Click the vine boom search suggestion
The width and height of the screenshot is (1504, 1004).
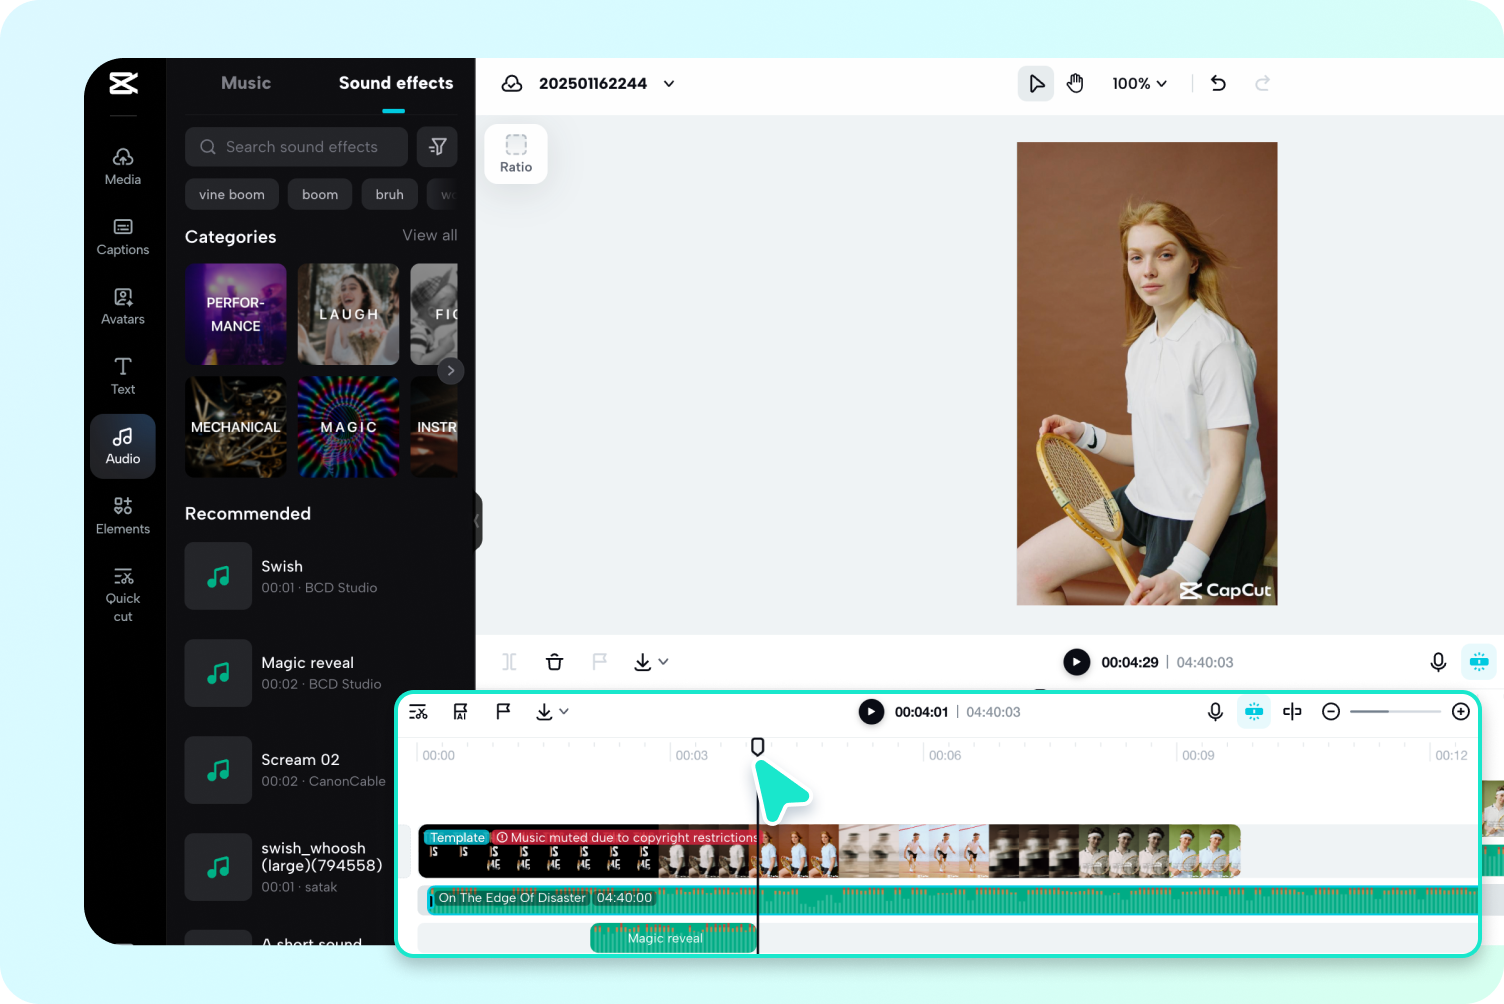(231, 194)
